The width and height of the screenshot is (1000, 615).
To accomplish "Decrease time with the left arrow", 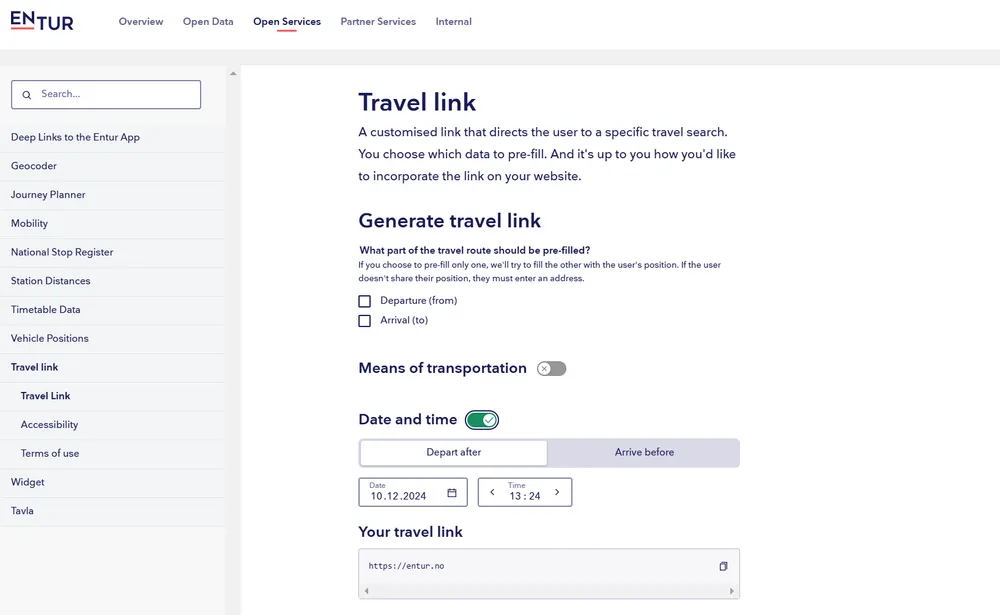I will [x=492, y=493].
